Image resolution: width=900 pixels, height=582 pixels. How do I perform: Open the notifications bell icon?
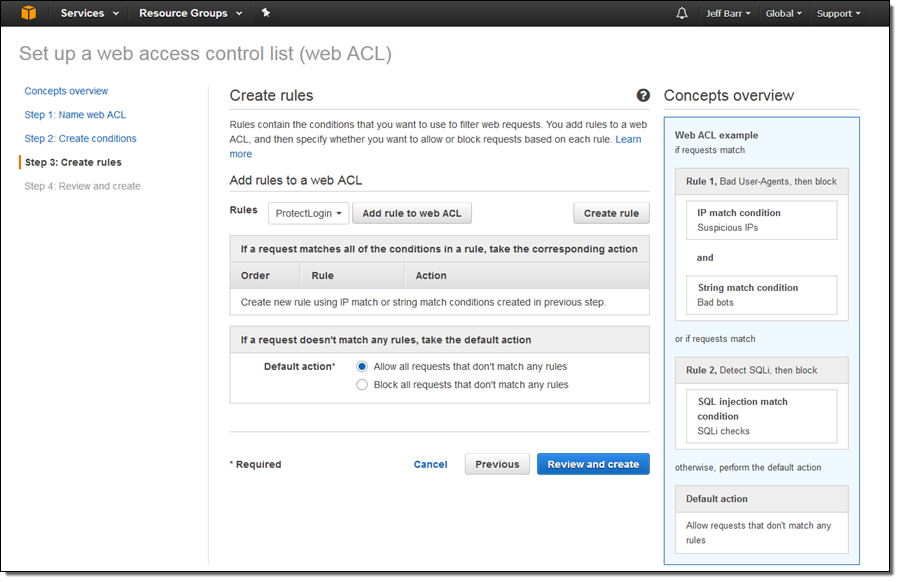coord(682,13)
